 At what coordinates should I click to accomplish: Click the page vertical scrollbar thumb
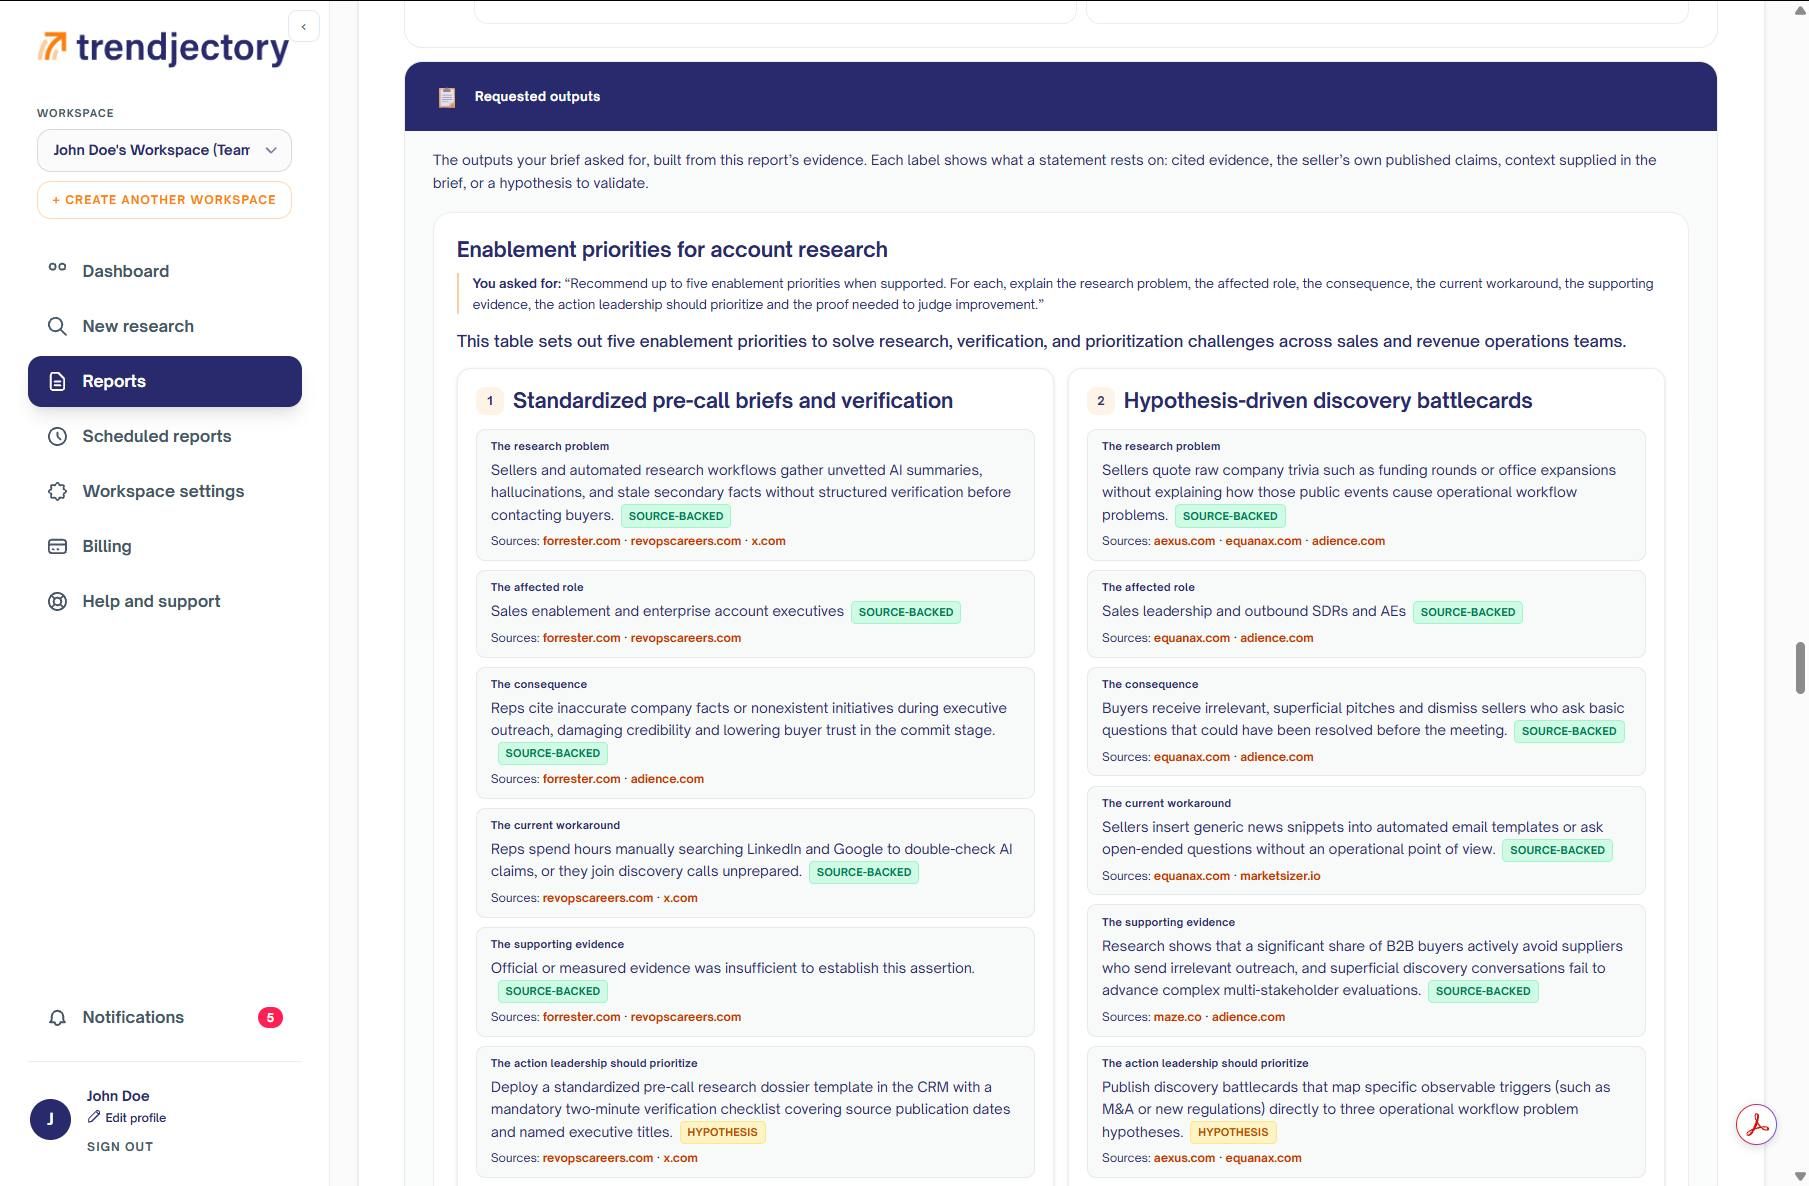[1800, 668]
